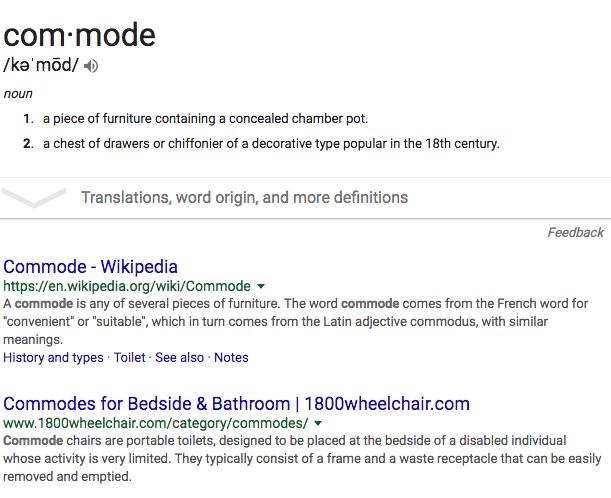Open the Feedback link

576,233
